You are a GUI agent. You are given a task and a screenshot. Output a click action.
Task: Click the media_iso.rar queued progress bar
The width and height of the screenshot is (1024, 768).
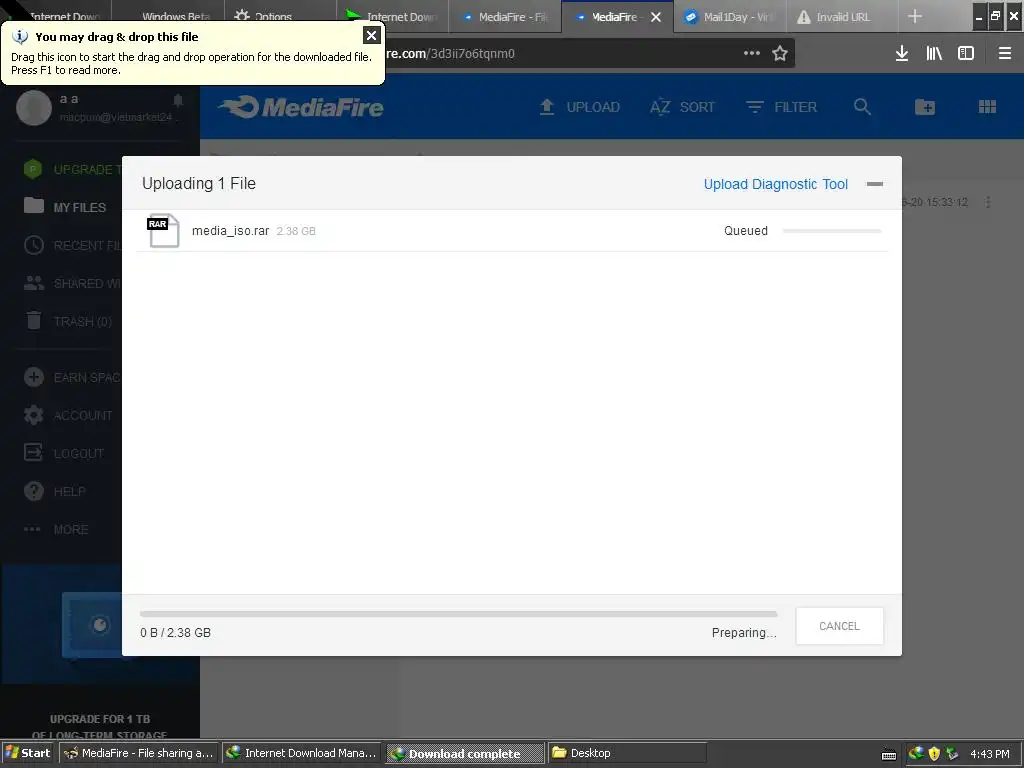pyautogui.click(x=832, y=231)
